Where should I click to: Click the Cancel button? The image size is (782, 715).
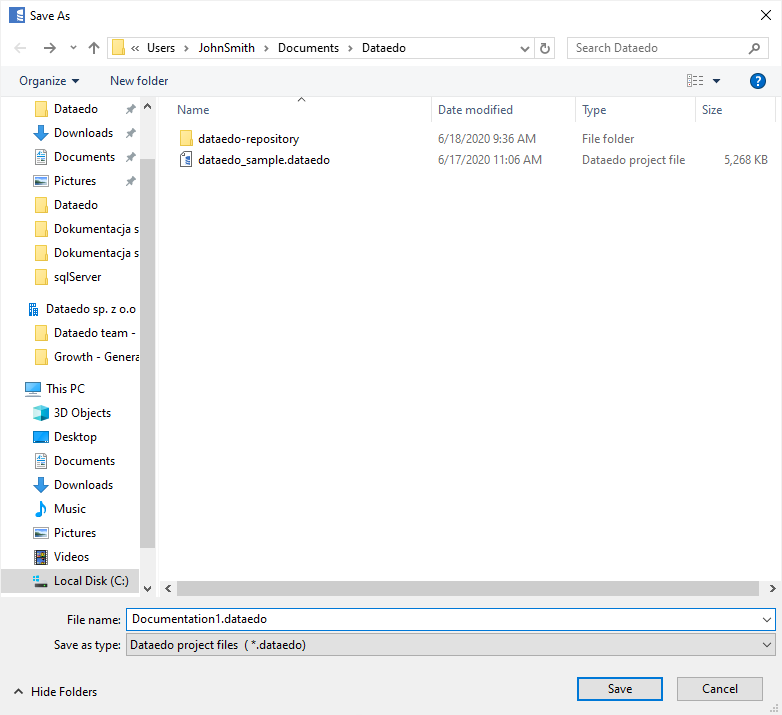[x=720, y=689]
